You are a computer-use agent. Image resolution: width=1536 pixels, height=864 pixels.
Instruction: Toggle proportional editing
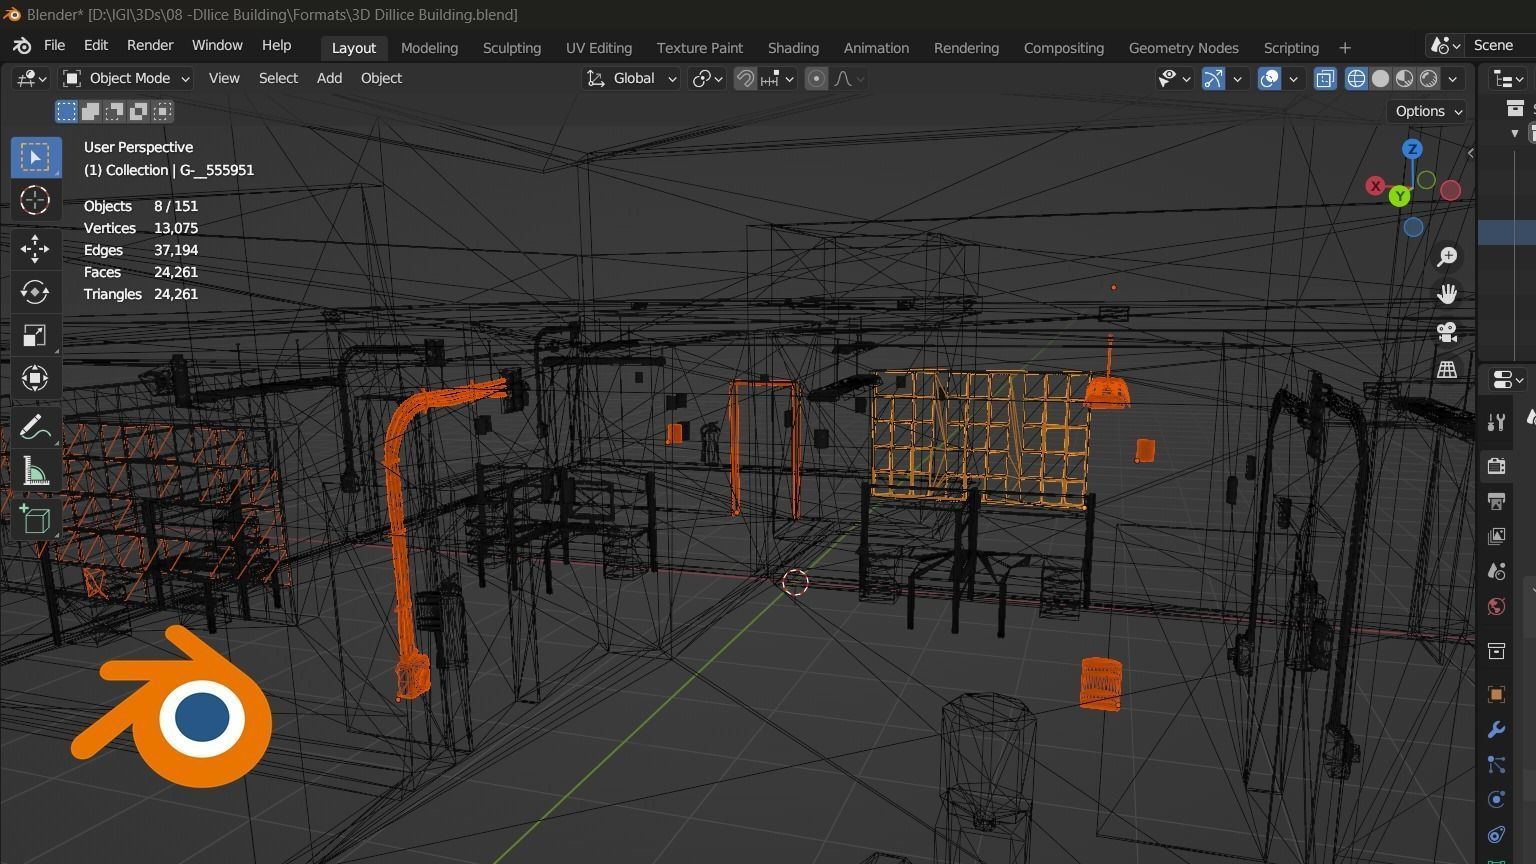click(817, 78)
